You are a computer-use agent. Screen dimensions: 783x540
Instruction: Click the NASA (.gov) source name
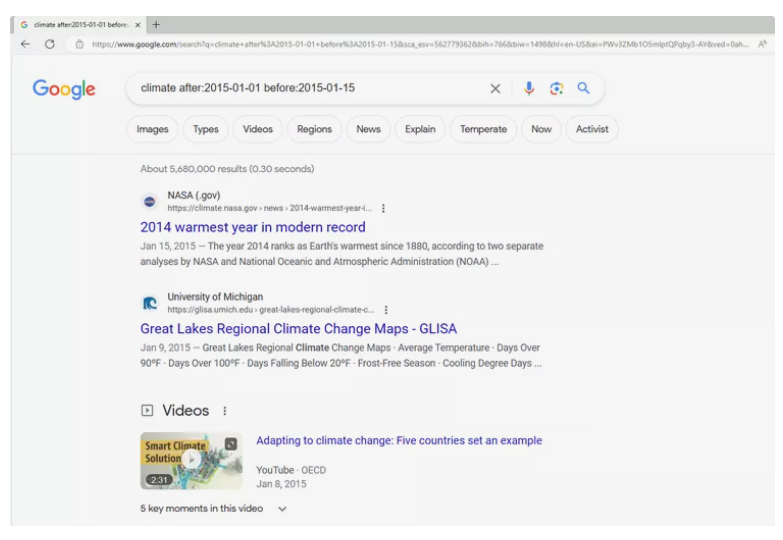(x=194, y=195)
